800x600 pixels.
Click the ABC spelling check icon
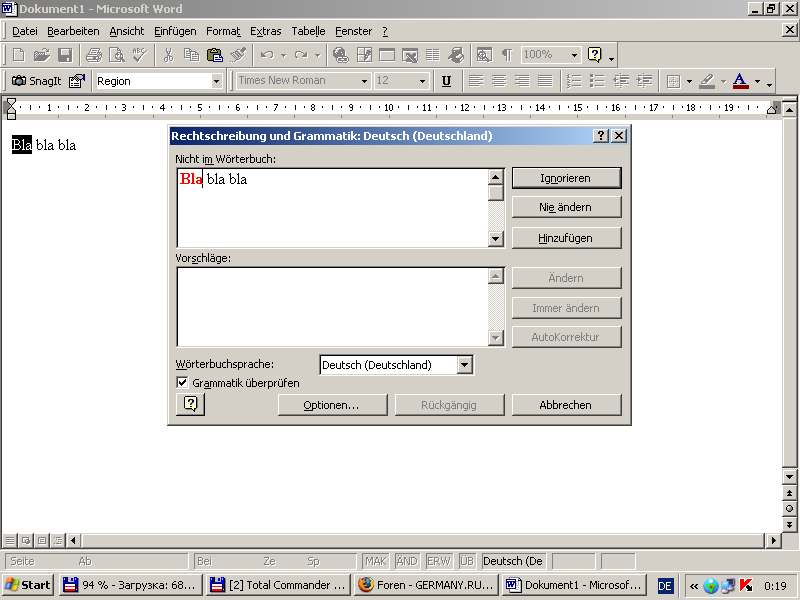(139, 55)
